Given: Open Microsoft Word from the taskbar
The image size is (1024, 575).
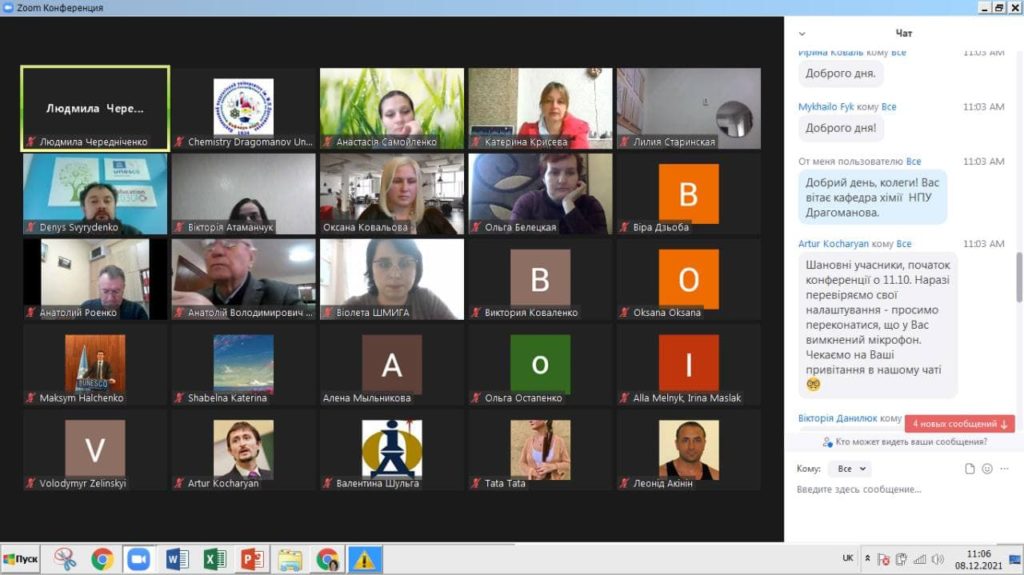Looking at the screenshot, I should pyautogui.click(x=177, y=559).
